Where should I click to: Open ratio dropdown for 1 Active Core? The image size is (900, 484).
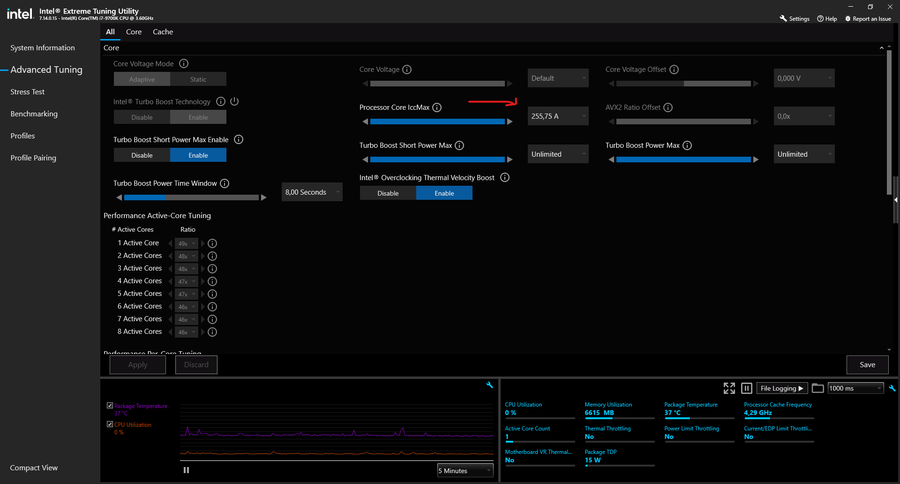(186, 243)
